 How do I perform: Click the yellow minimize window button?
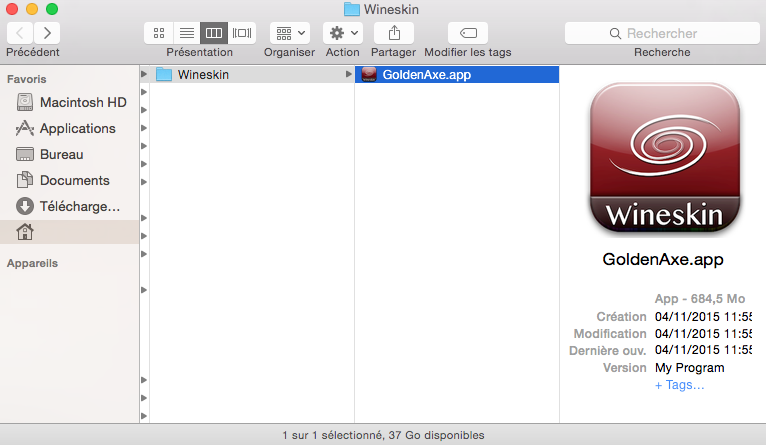click(32, 9)
